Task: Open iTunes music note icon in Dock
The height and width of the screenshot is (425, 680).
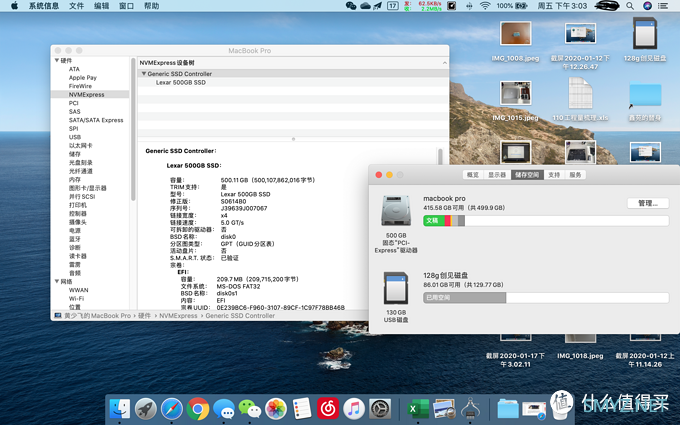Action: point(354,409)
